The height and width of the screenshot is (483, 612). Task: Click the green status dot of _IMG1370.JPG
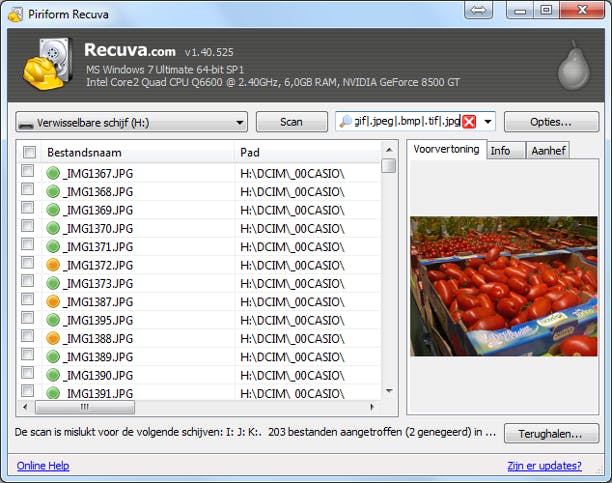pos(53,228)
